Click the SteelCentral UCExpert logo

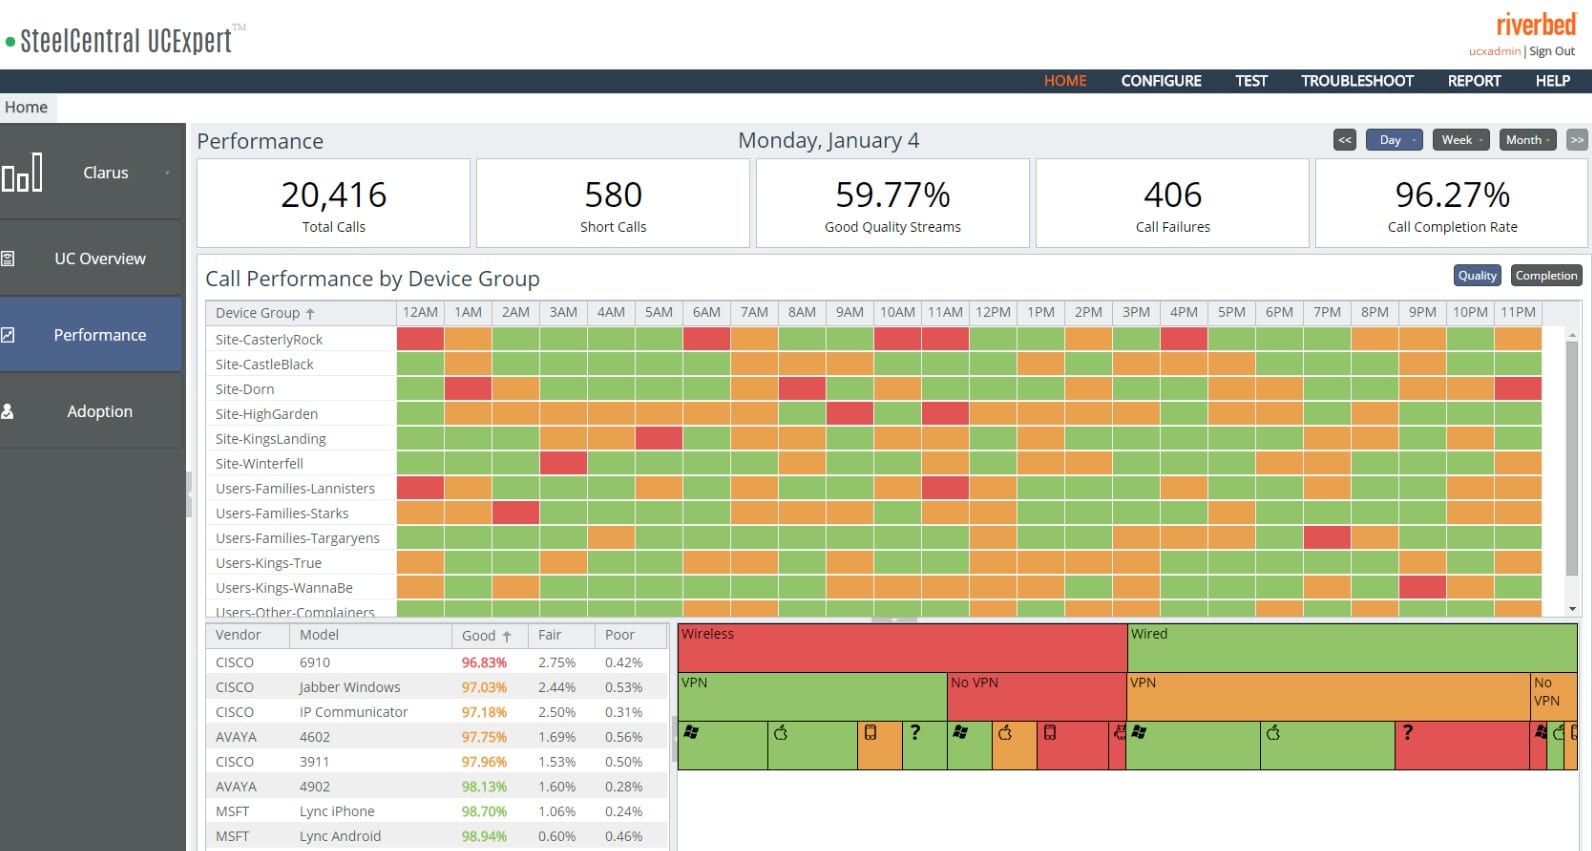126,40
